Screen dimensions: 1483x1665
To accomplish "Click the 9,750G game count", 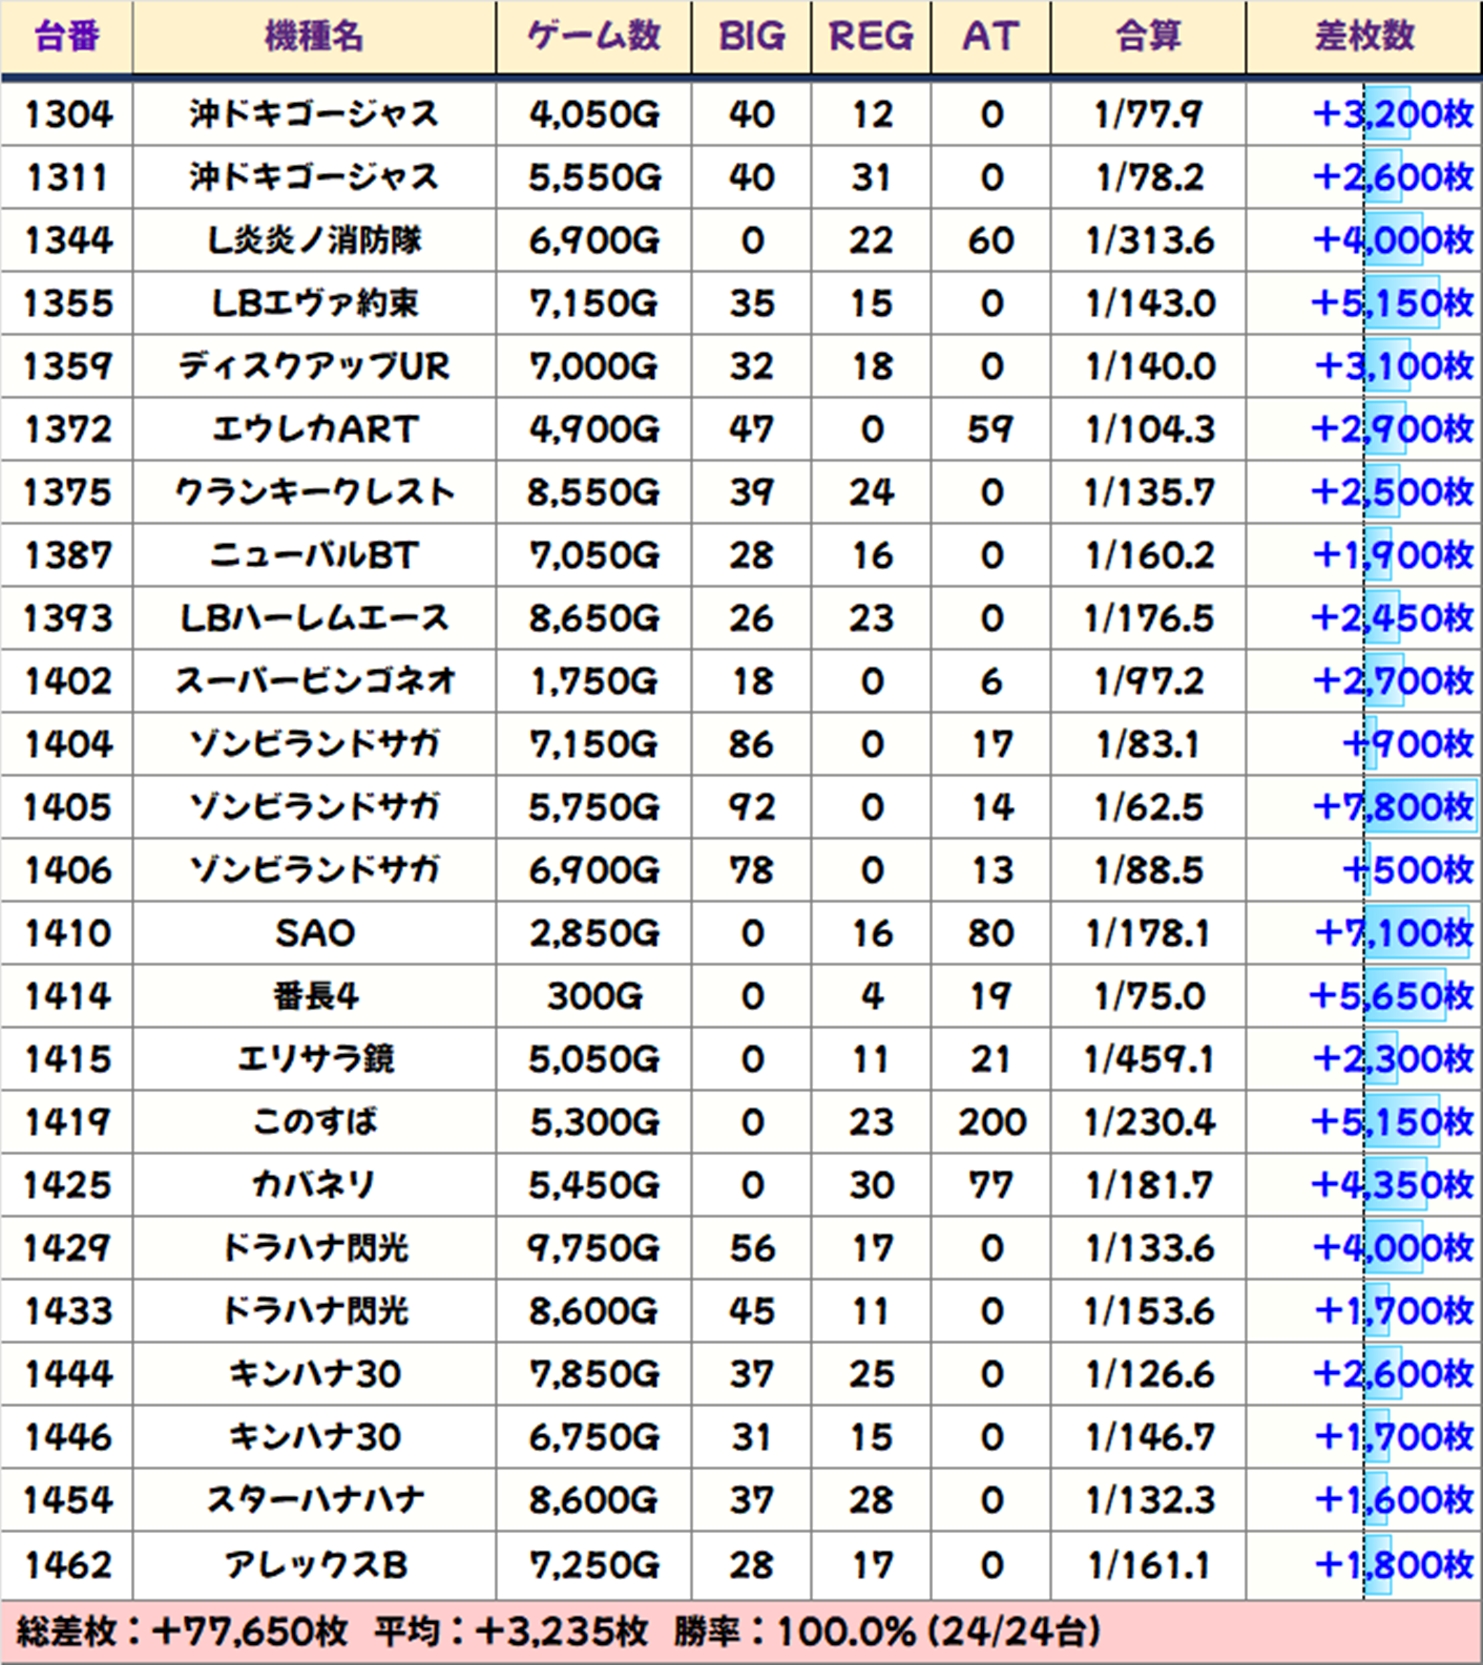I will tap(594, 1249).
